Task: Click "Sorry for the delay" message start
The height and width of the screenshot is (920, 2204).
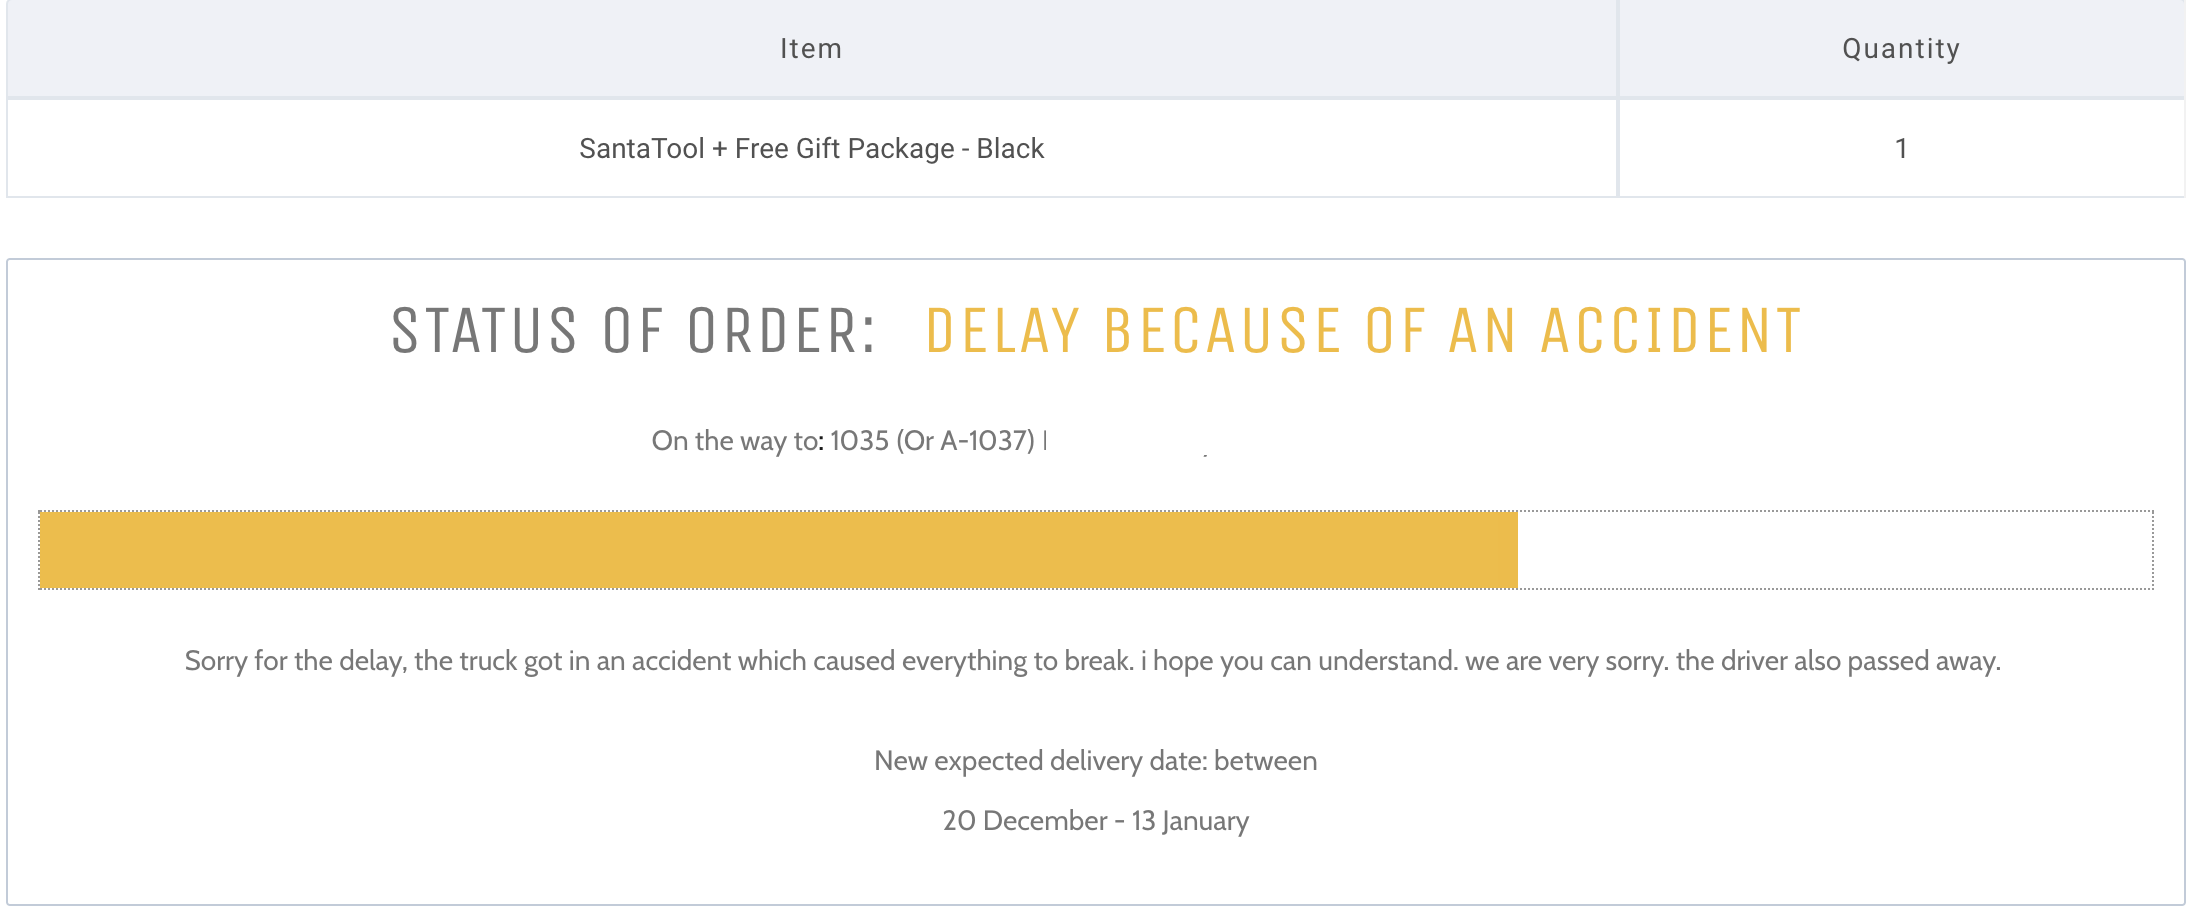Action: pos(295,661)
